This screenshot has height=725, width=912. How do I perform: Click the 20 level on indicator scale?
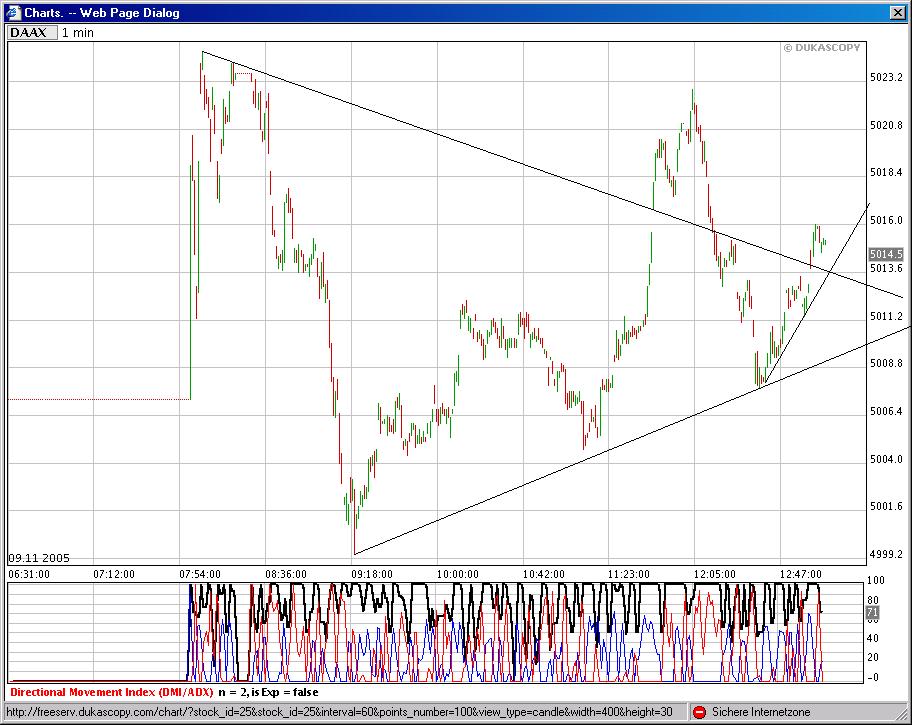click(x=873, y=658)
